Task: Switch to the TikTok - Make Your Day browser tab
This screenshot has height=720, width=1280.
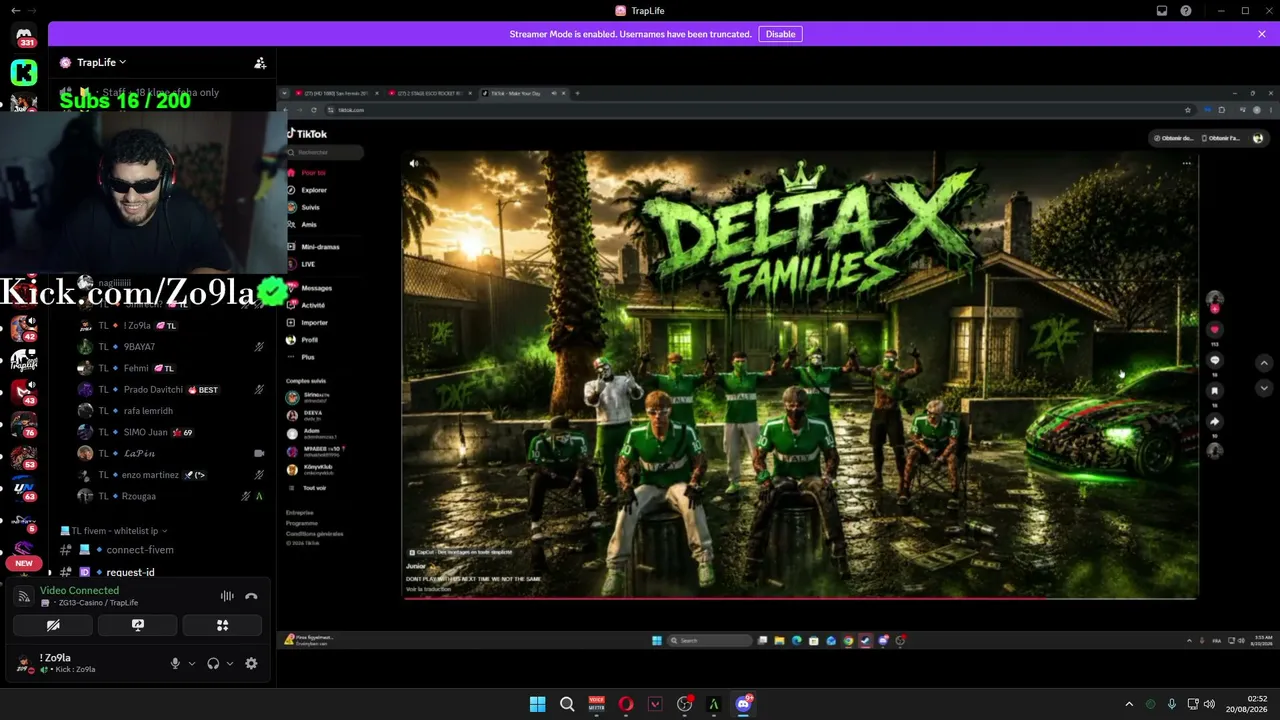Action: point(522,93)
